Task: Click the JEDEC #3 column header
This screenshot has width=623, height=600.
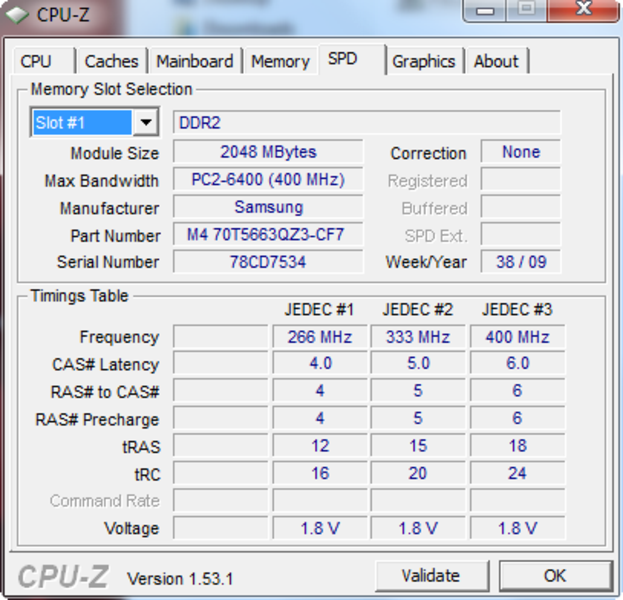Action: [517, 310]
